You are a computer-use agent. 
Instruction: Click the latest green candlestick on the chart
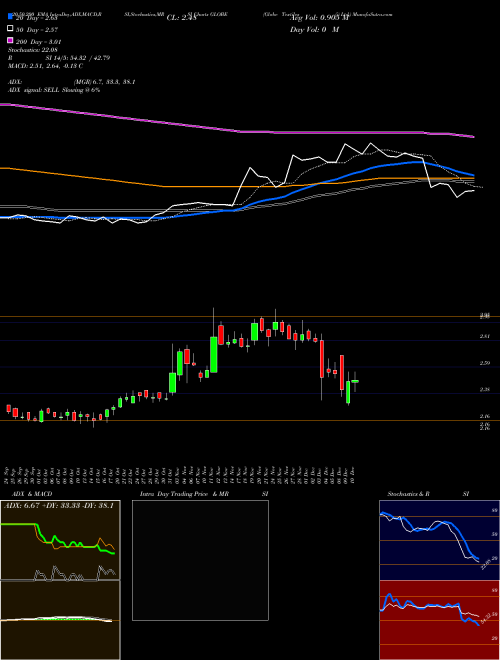point(355,381)
